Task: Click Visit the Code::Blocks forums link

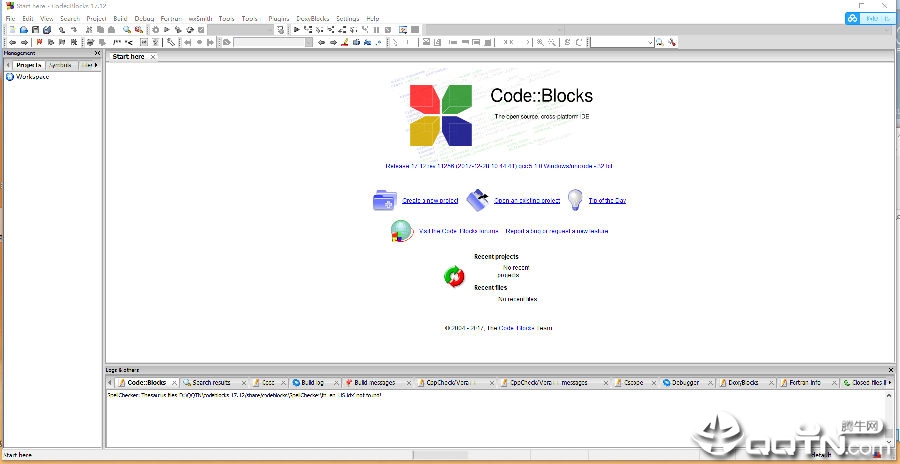Action: [458, 231]
